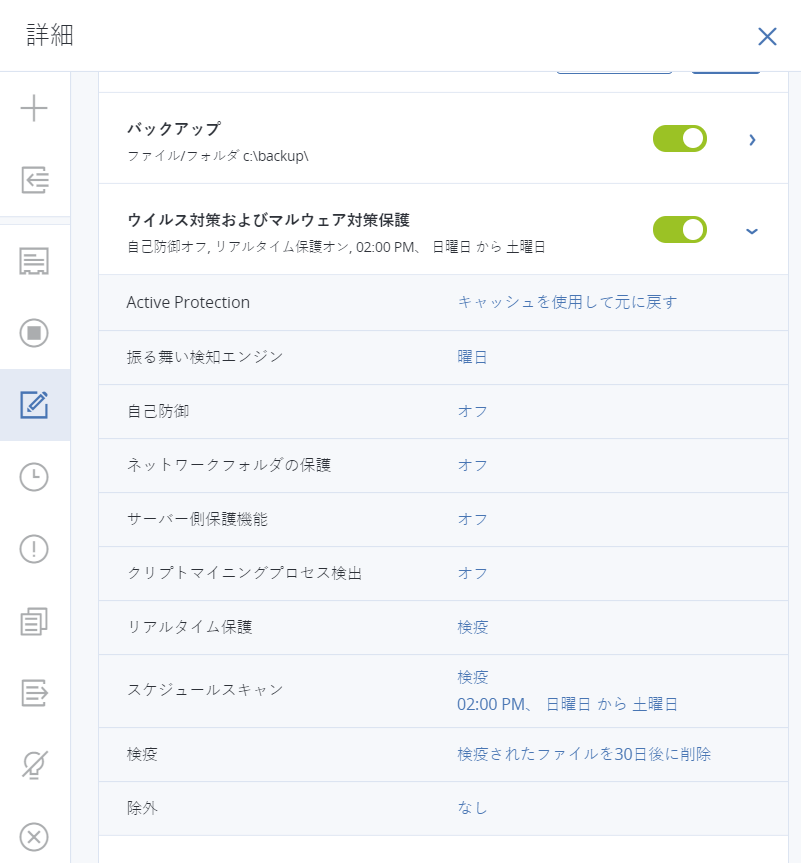The image size is (801, 863).
Task: Click the stacked documents copy icon
Action: coord(34,621)
